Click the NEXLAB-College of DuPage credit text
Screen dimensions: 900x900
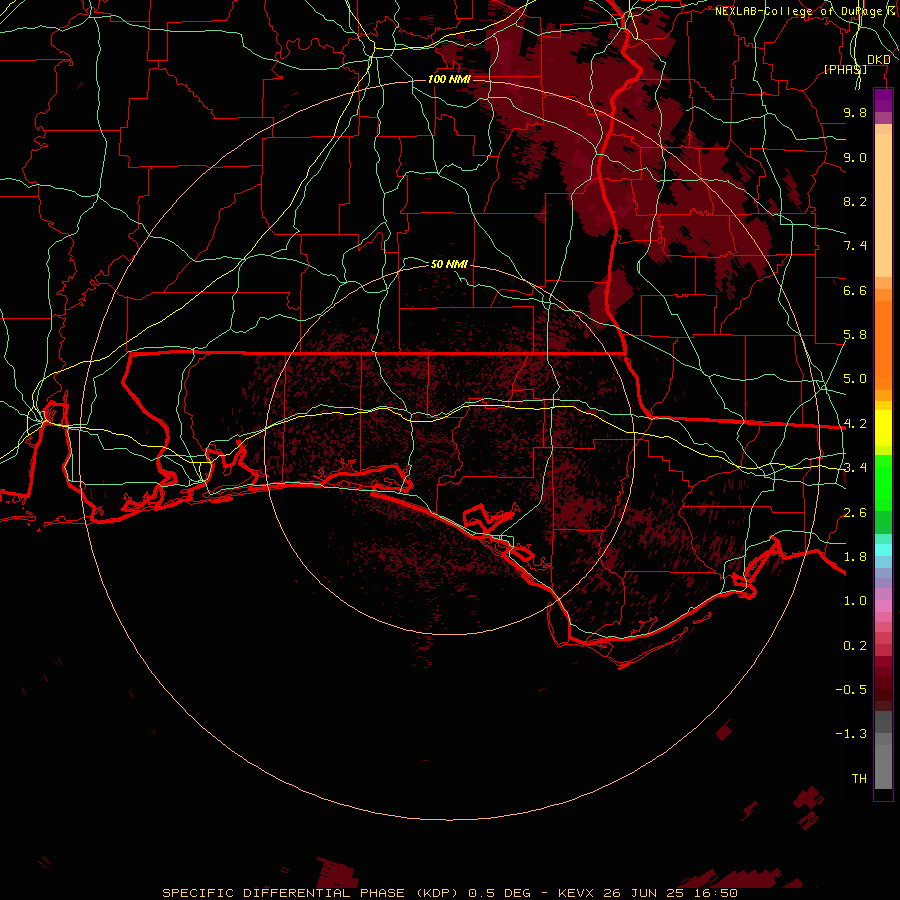pos(806,11)
